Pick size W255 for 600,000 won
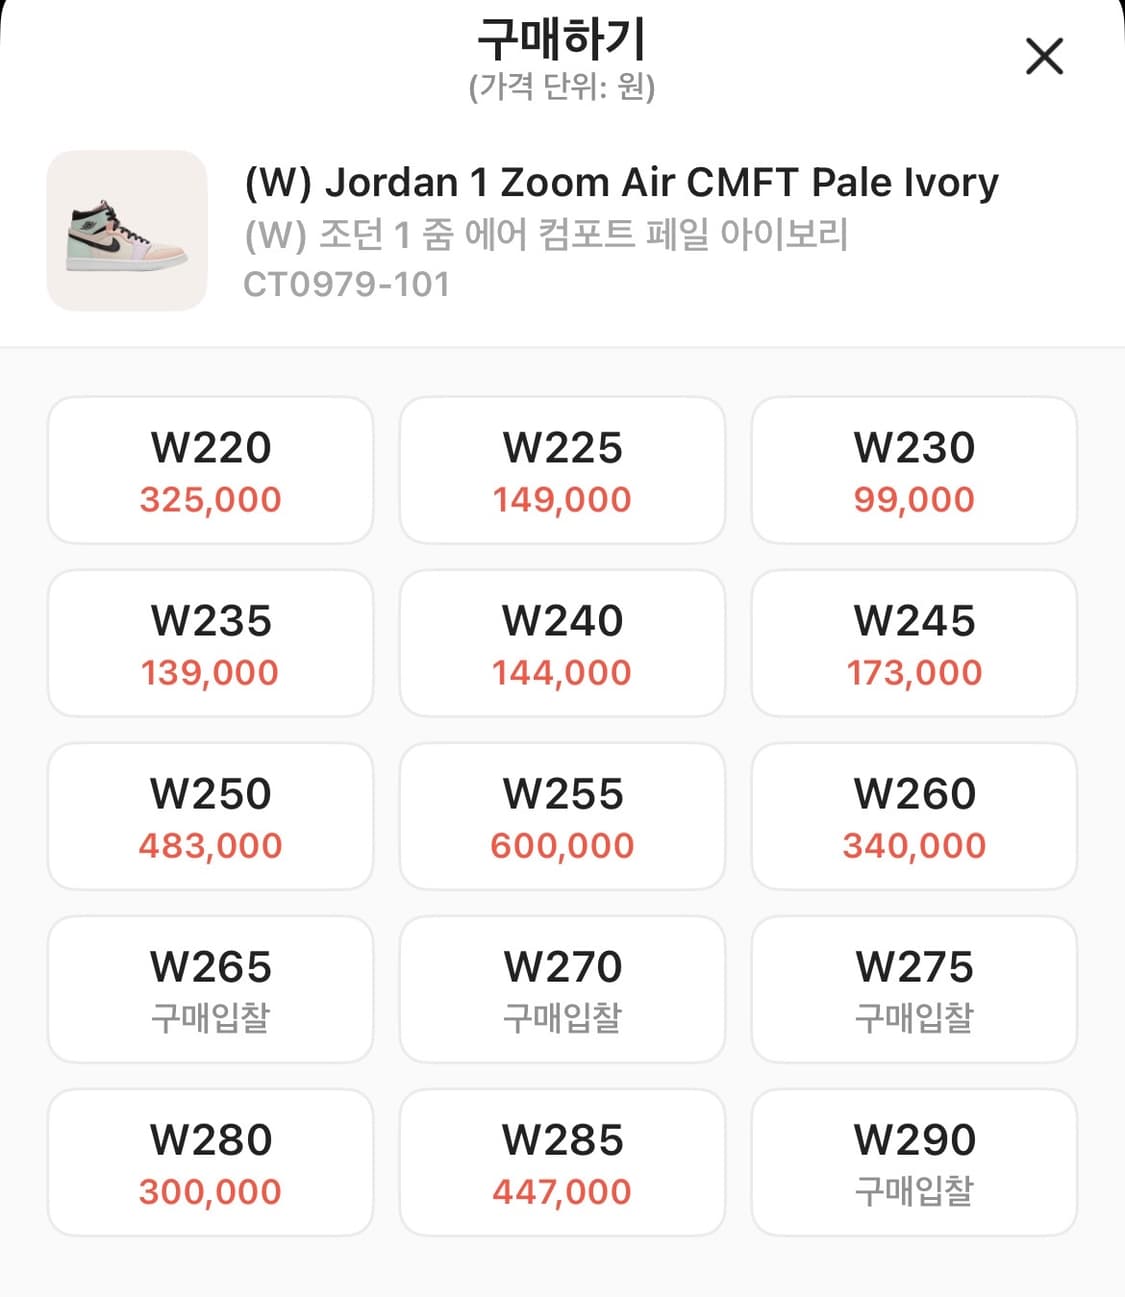 tap(562, 817)
